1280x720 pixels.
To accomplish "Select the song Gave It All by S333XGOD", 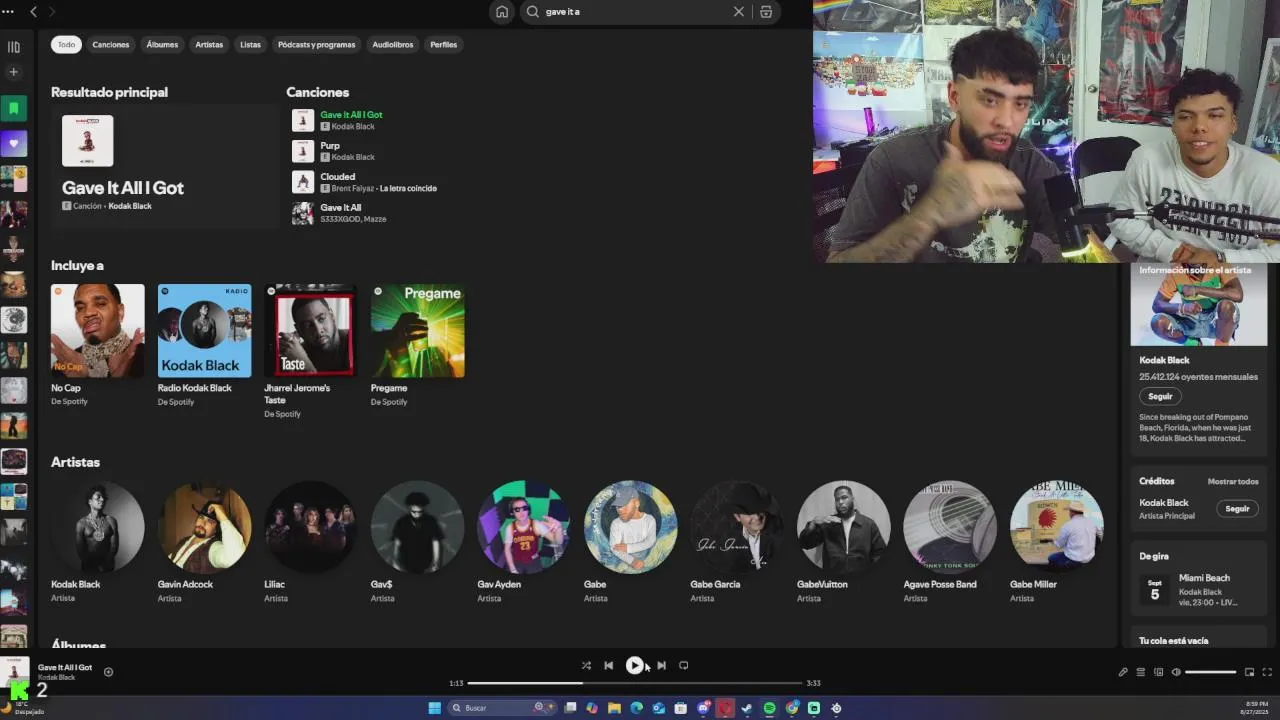I will click(x=340, y=208).
